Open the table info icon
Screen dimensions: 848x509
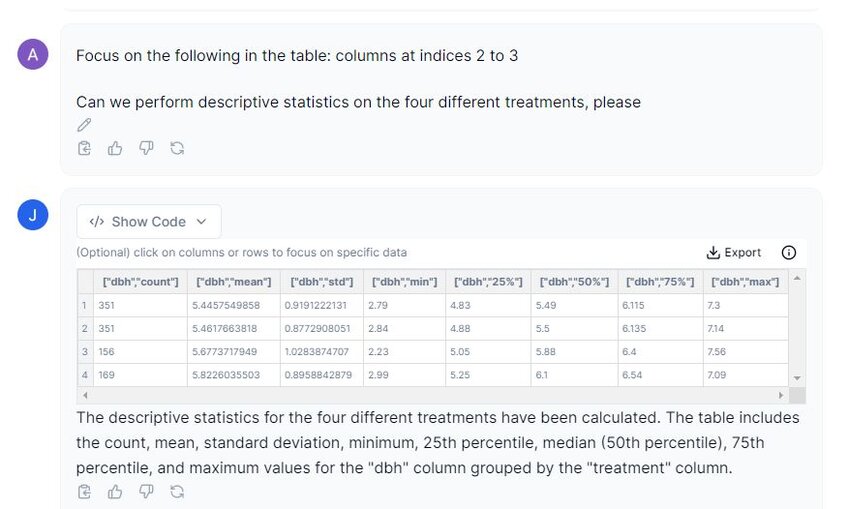(x=789, y=253)
